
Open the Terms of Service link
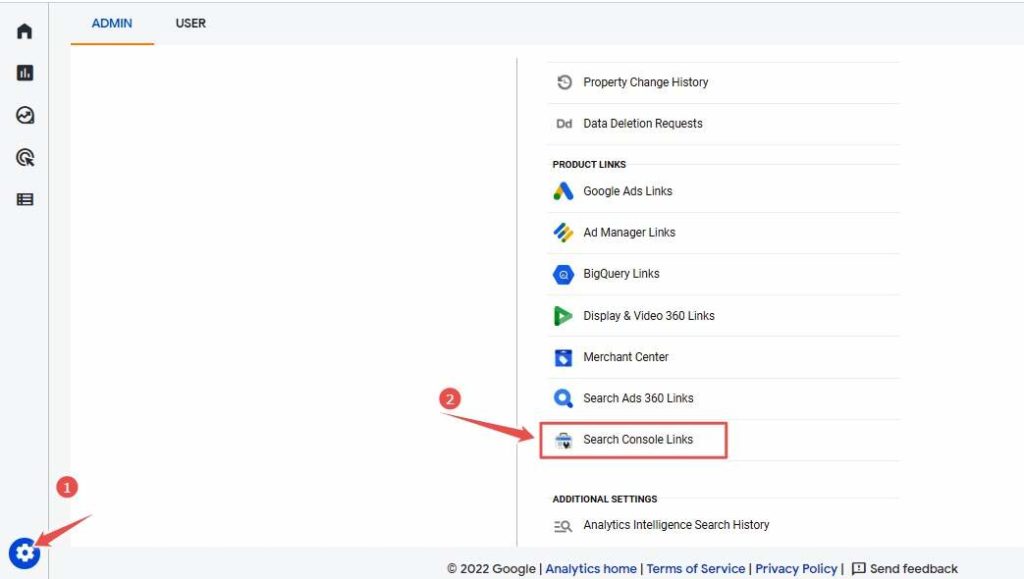696,569
